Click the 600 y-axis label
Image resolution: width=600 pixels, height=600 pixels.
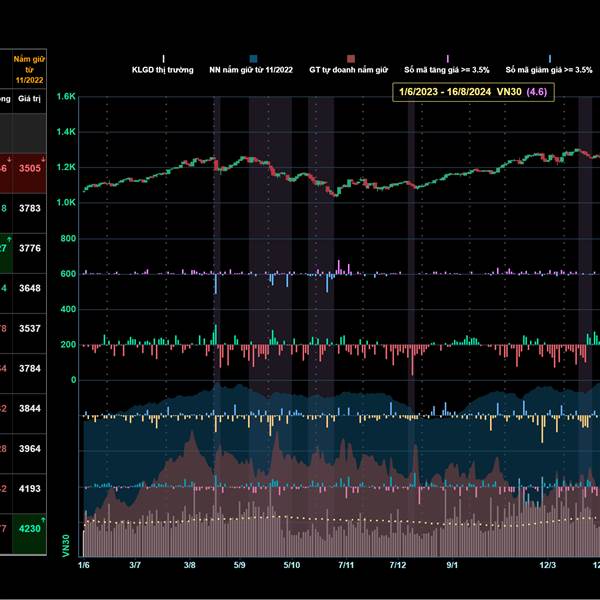point(68,274)
